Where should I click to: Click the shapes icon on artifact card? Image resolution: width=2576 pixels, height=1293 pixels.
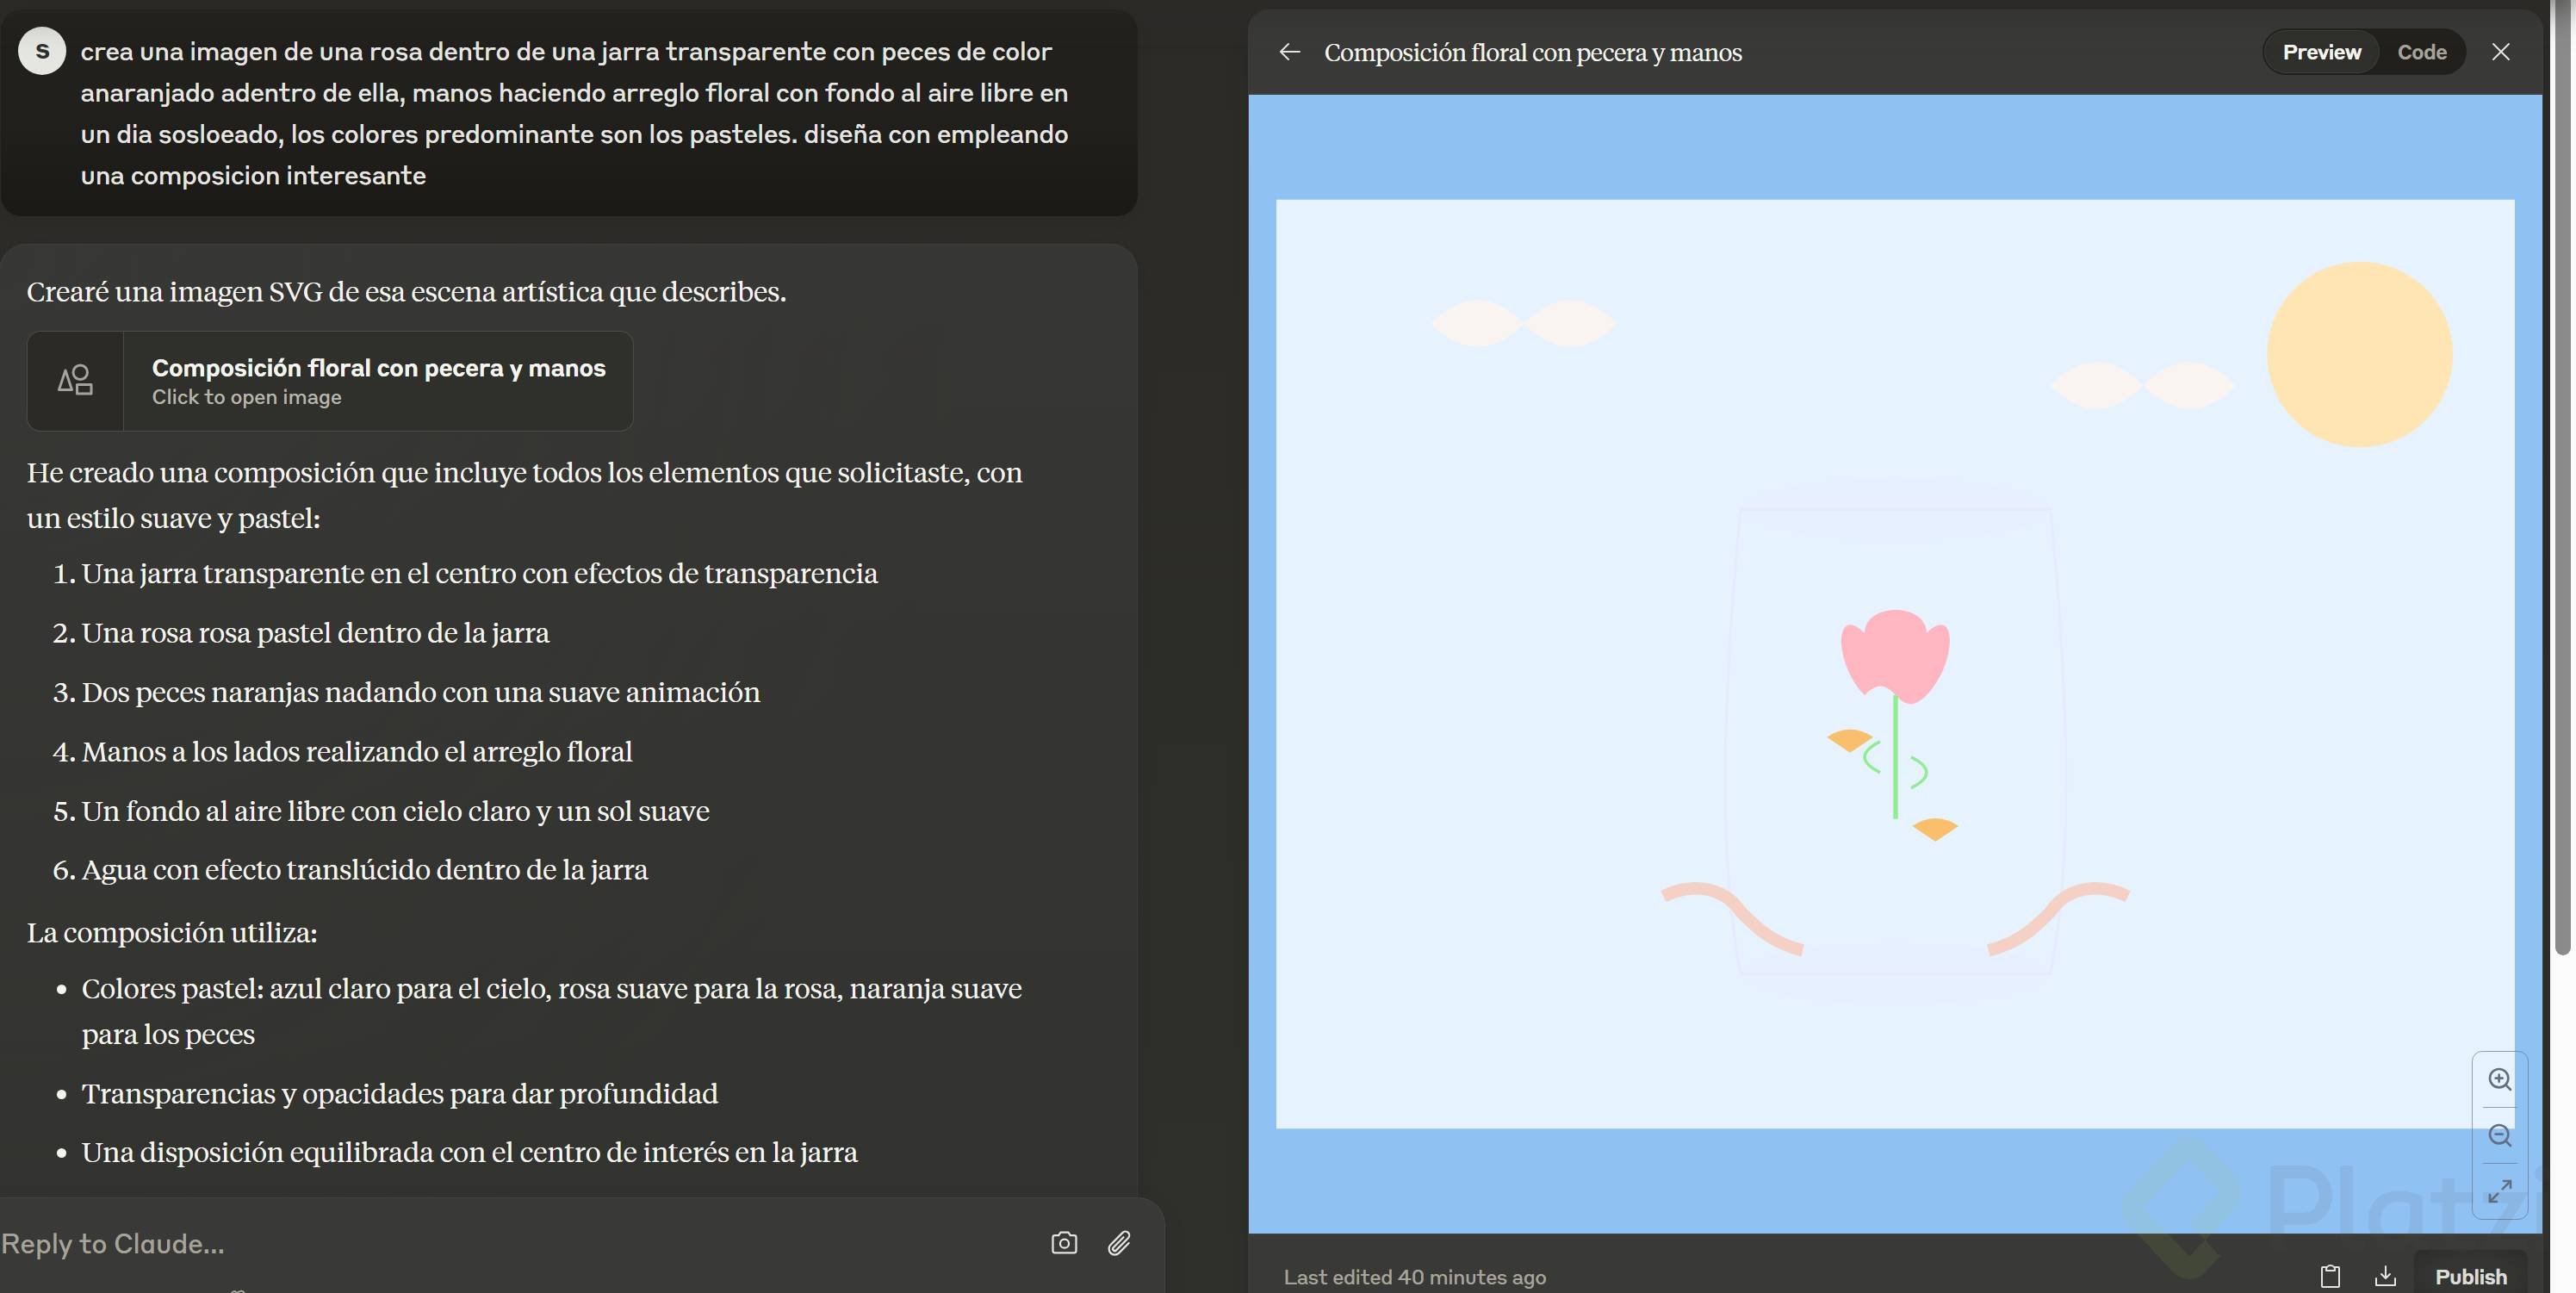(x=75, y=381)
